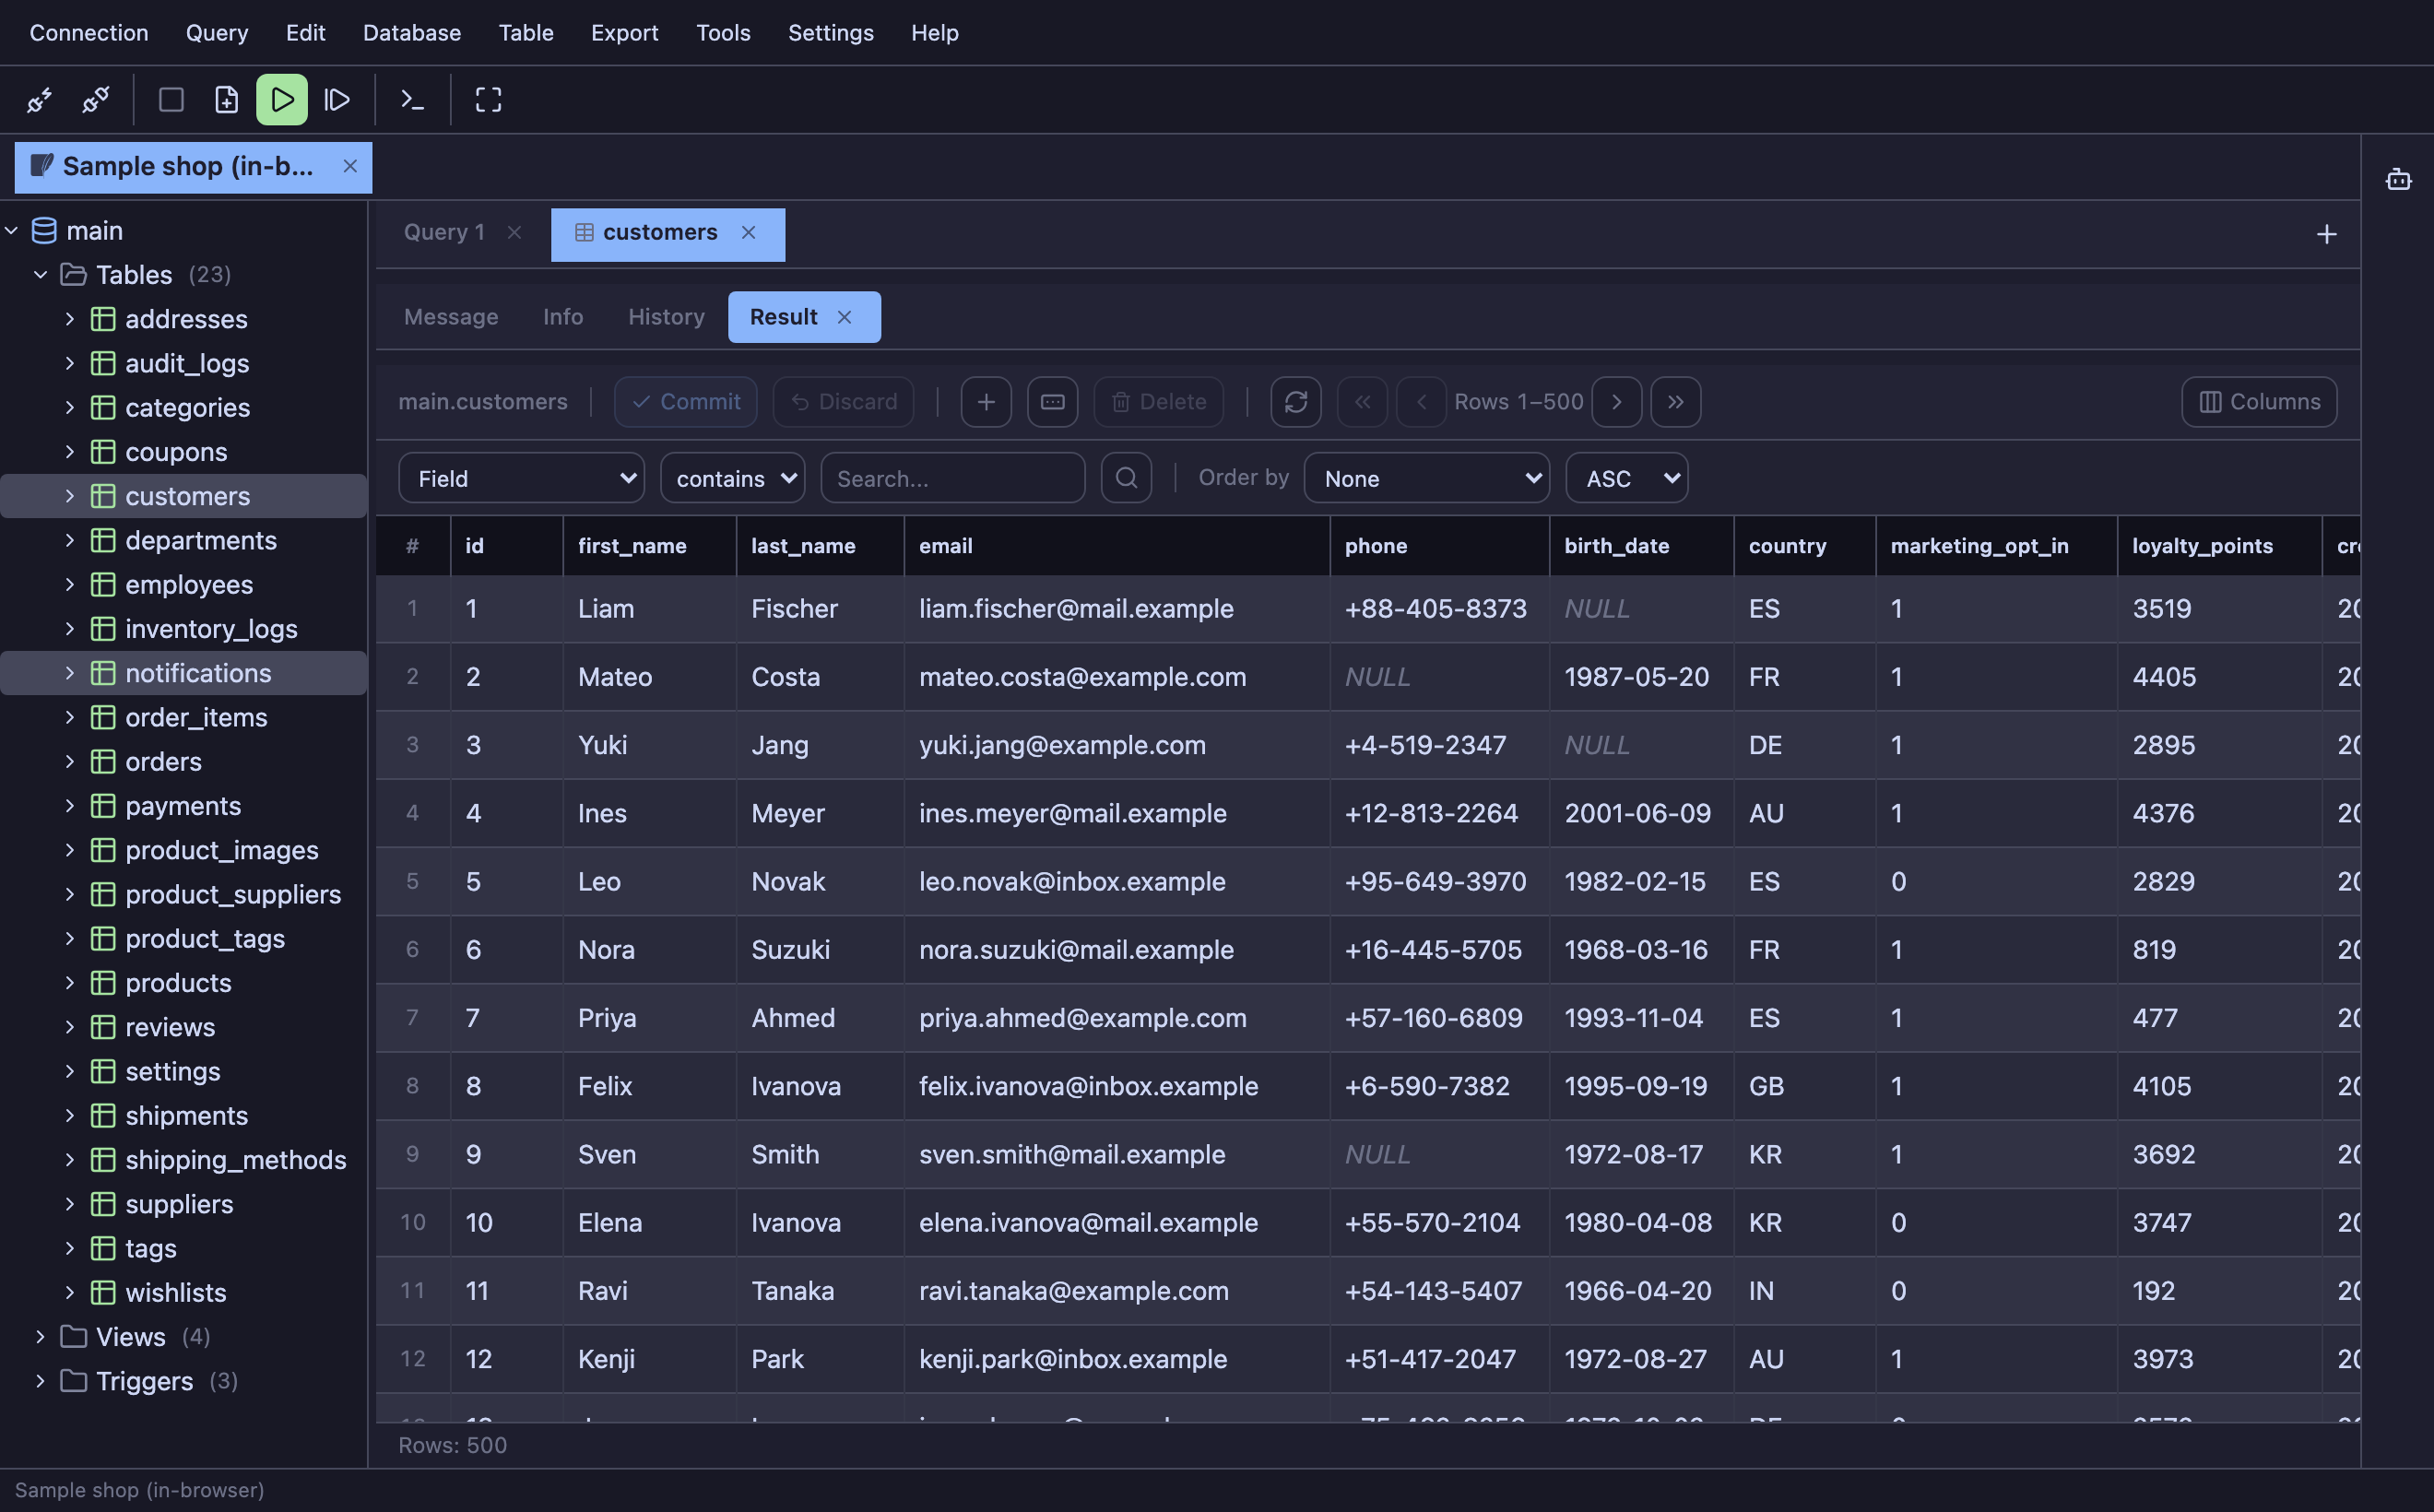Viewport: 2434px width, 1512px height.
Task: Close the customers tab
Action: click(748, 233)
